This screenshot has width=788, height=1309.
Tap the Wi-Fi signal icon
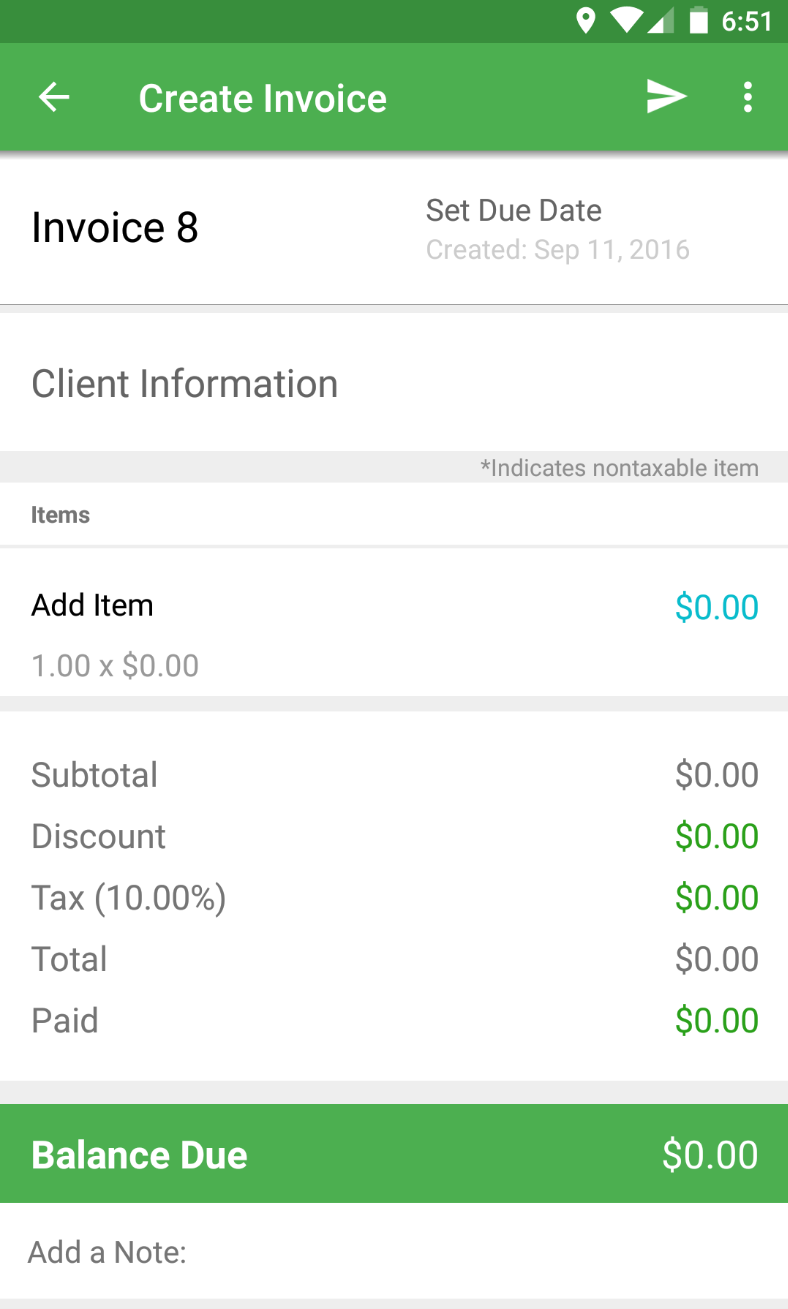(x=627, y=21)
